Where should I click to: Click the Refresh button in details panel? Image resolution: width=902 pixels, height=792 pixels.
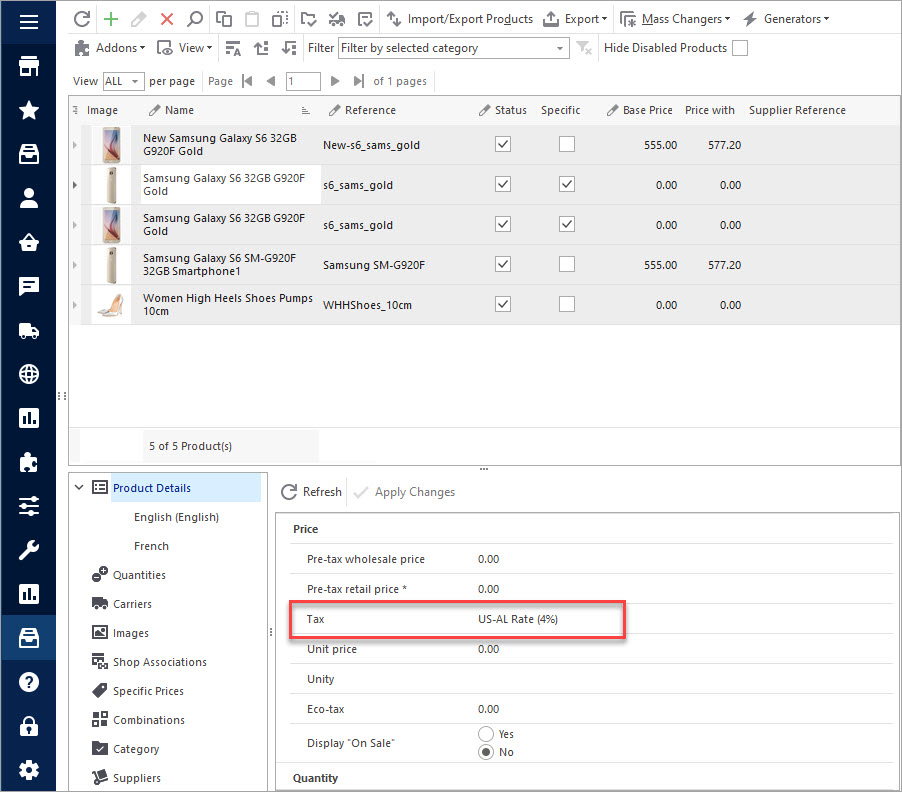click(311, 492)
